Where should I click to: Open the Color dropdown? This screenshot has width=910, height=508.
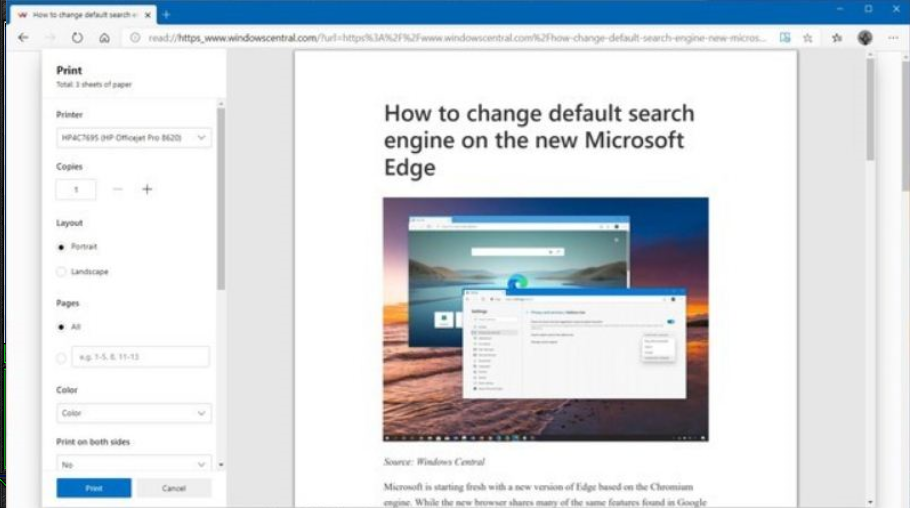tap(133, 413)
